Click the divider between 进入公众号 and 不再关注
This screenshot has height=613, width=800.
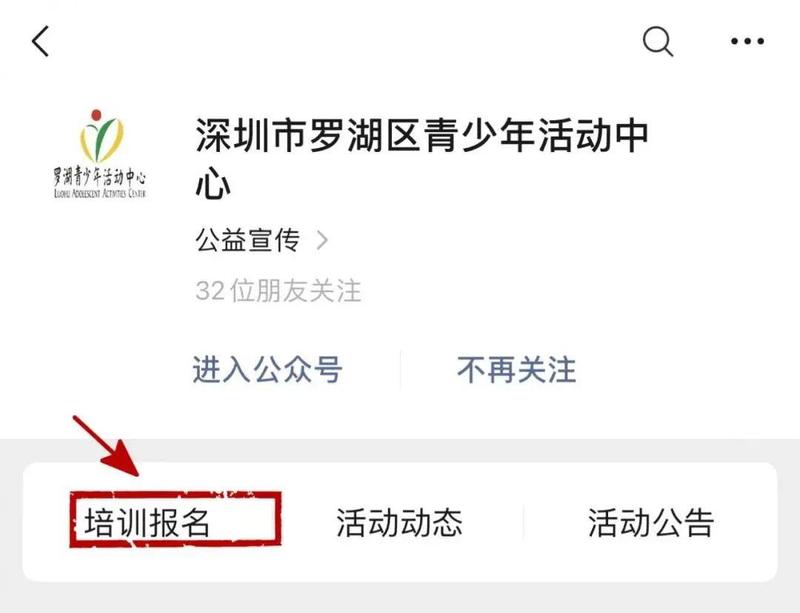click(401, 370)
